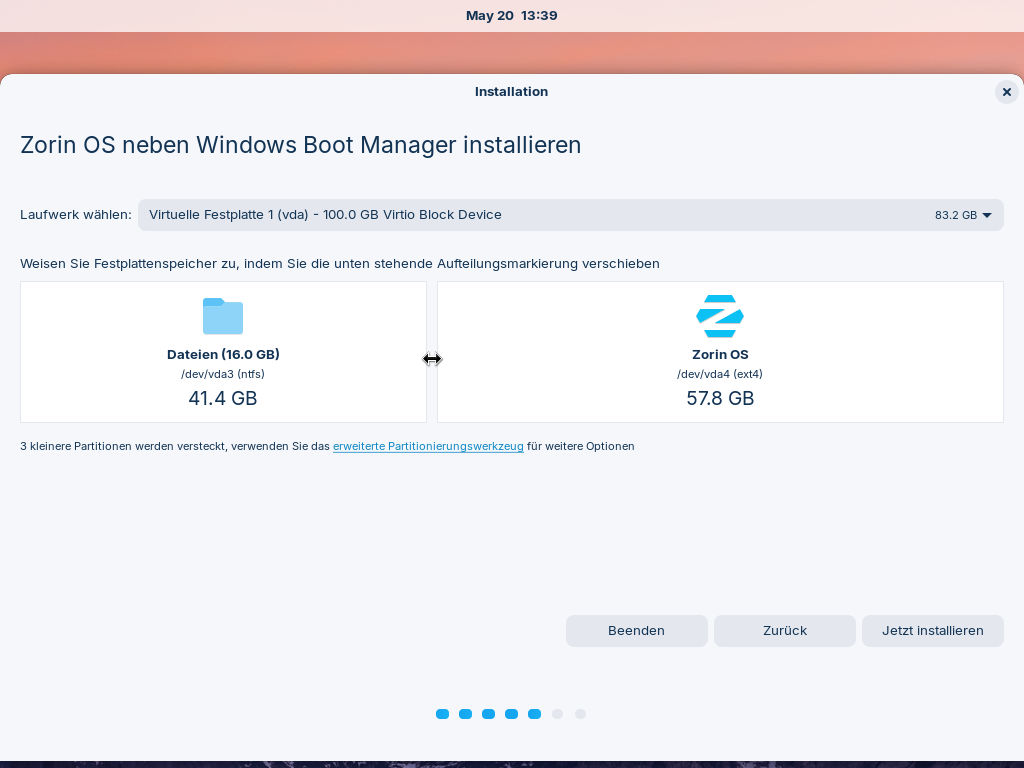The image size is (1024, 768).
Task: Go back with the Zurück button
Action: coord(784,631)
